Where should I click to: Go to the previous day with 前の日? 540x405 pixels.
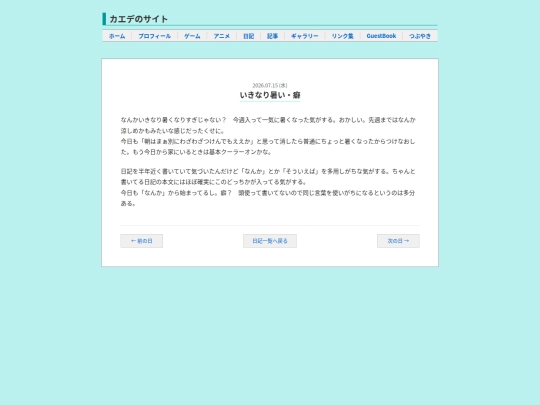click(142, 241)
